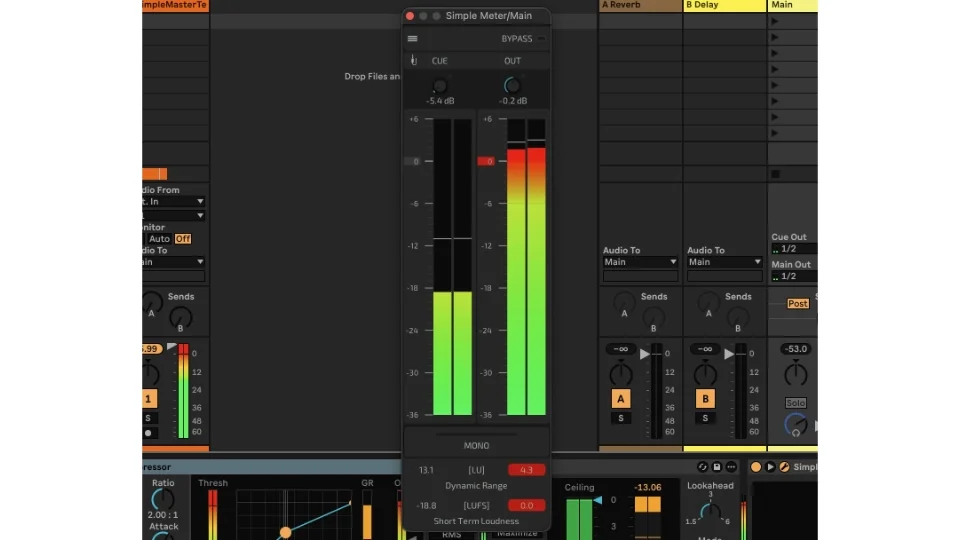Select the CUE label in Simple Meter
The image size is (960, 540).
coord(440,61)
